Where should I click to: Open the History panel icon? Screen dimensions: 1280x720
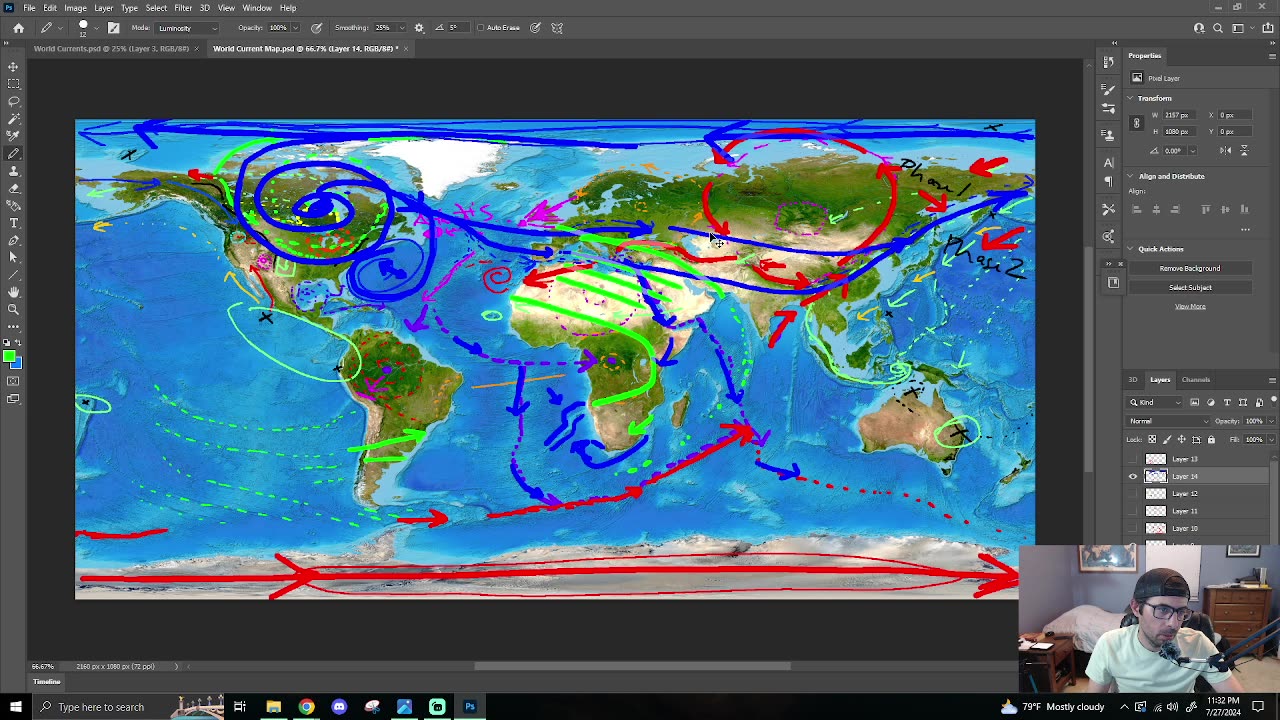coord(1108,62)
